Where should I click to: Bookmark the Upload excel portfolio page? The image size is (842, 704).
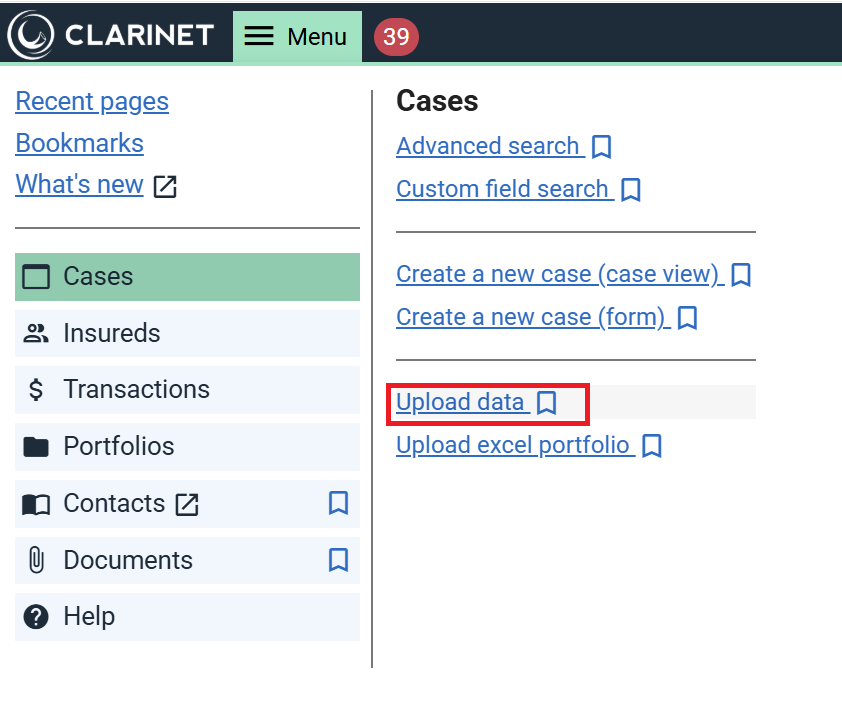point(652,446)
